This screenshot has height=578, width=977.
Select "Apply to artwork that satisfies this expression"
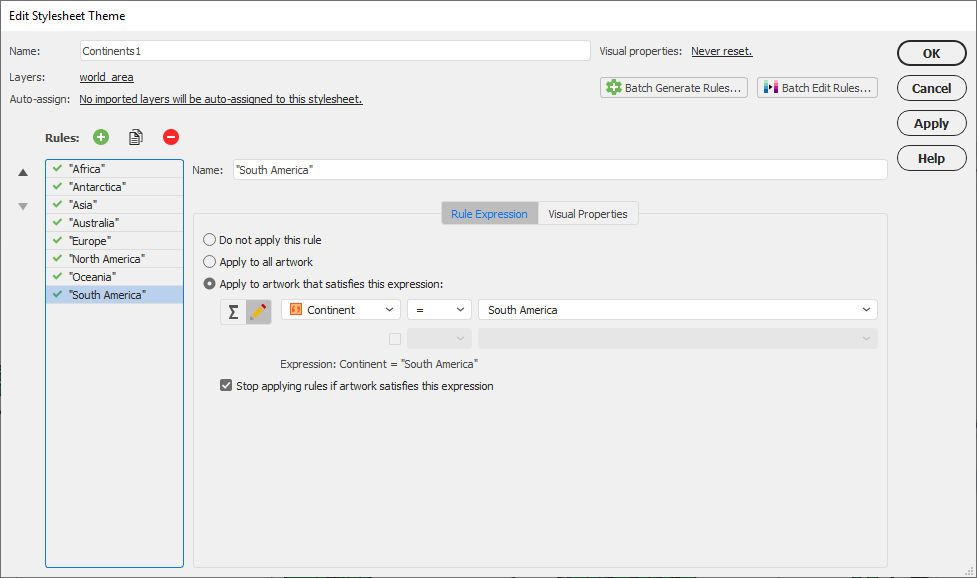point(209,283)
